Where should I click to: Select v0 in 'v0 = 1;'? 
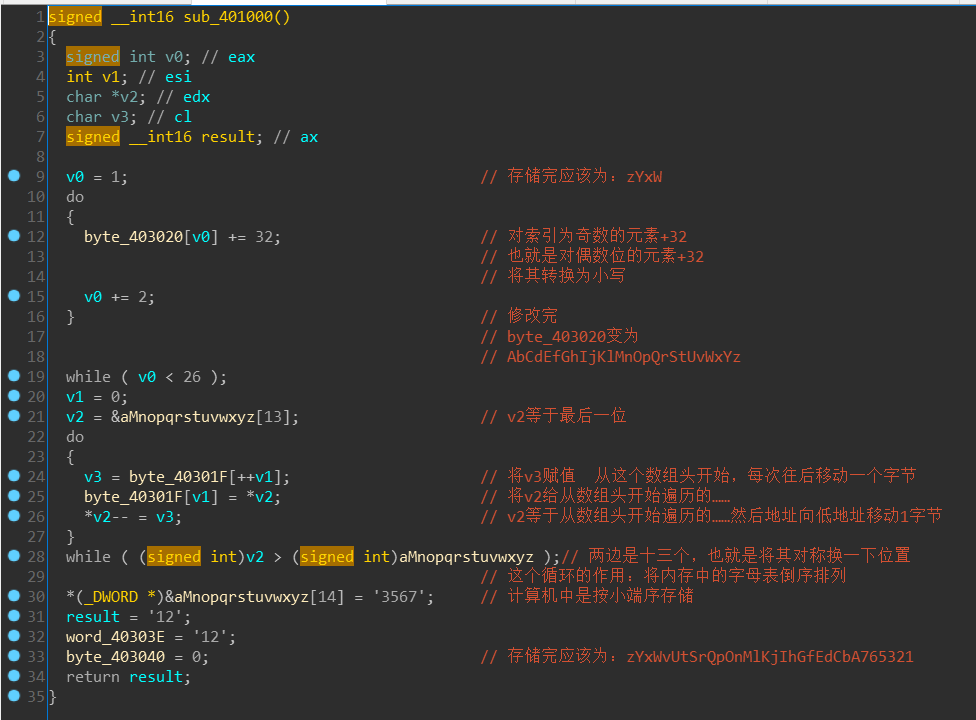point(75,177)
